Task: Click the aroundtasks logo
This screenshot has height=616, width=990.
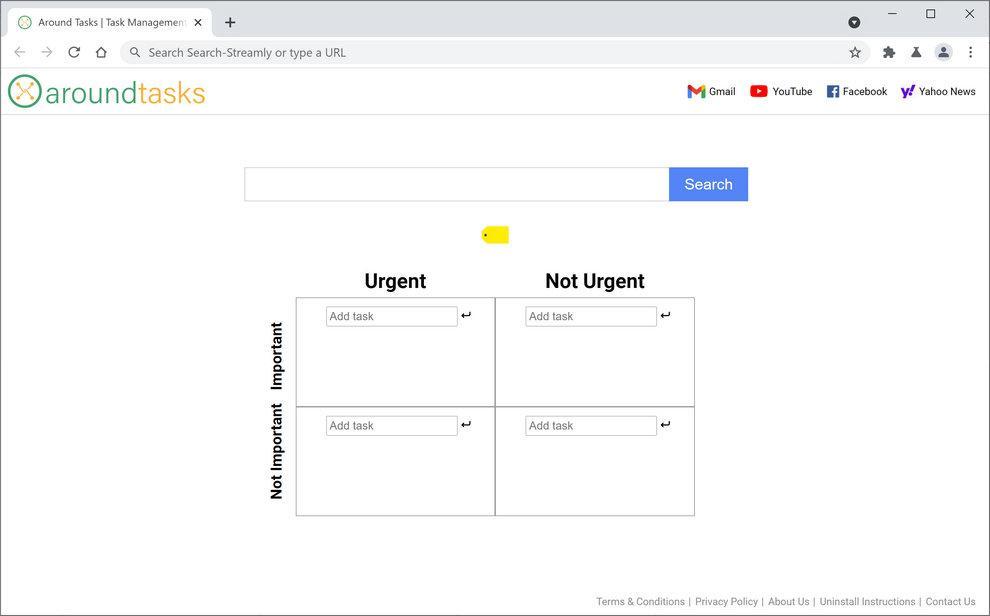Action: coord(106,91)
